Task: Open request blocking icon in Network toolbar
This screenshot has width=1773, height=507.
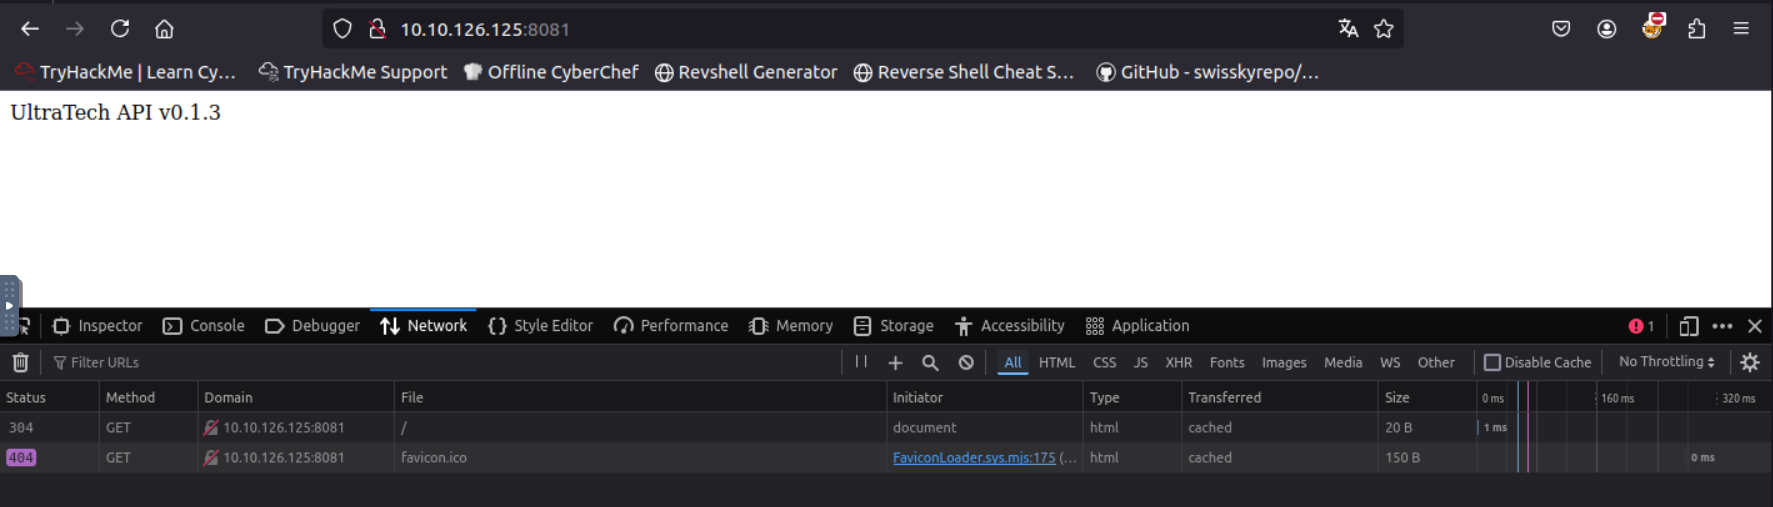Action: (x=966, y=363)
